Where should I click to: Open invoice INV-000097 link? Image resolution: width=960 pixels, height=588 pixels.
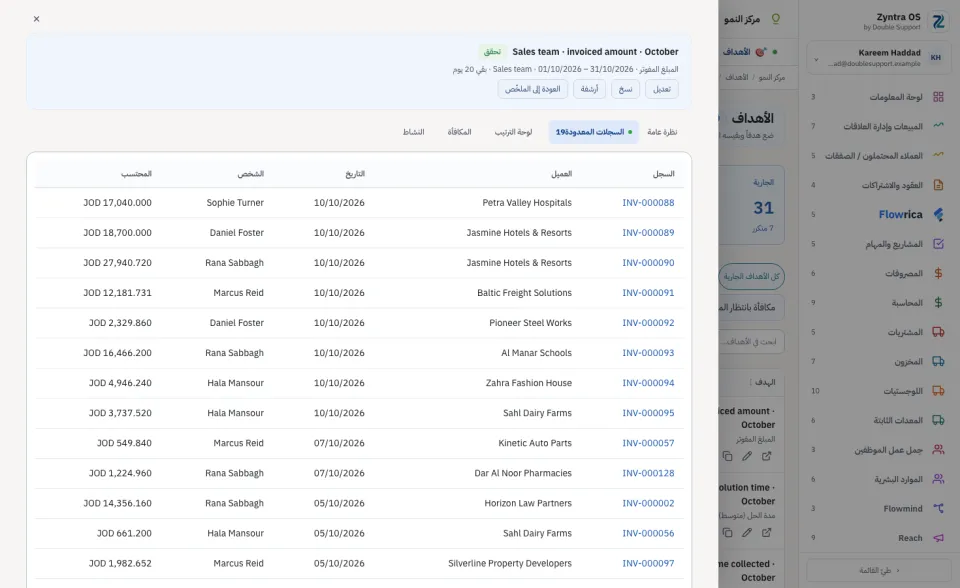click(648, 563)
